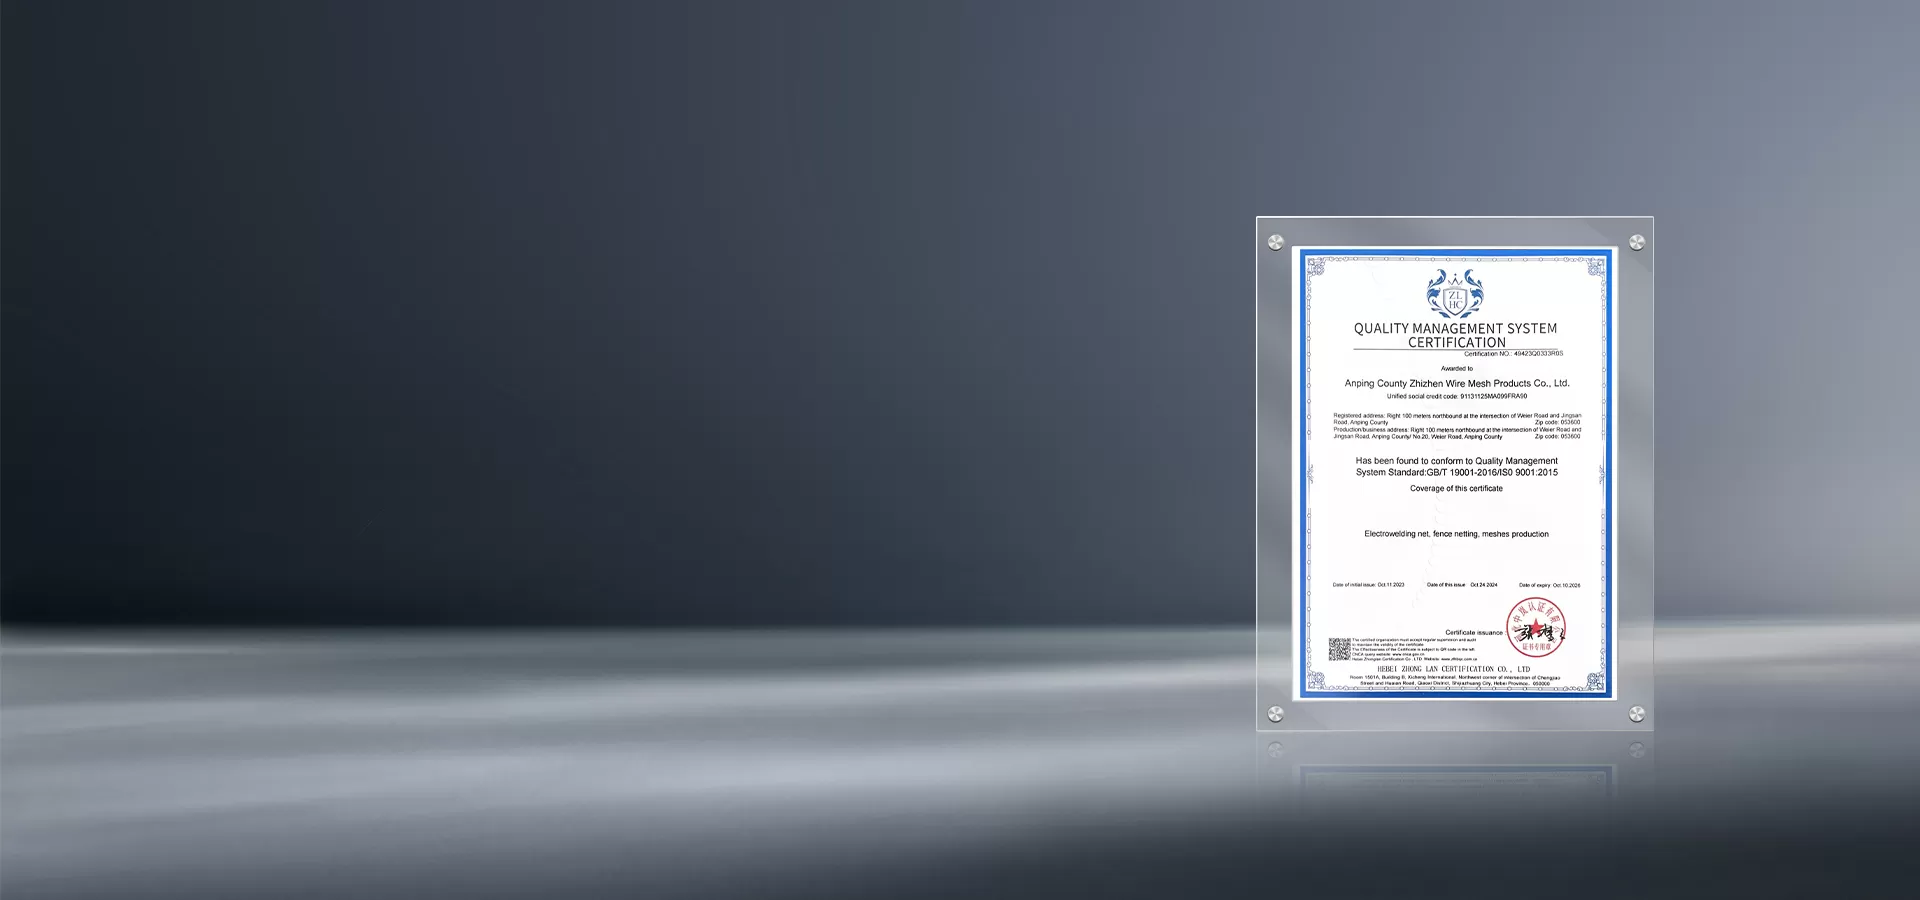Click the word 'CERTIFICATION' in the heading
Viewport: 1920px width, 900px height.
click(x=1457, y=342)
